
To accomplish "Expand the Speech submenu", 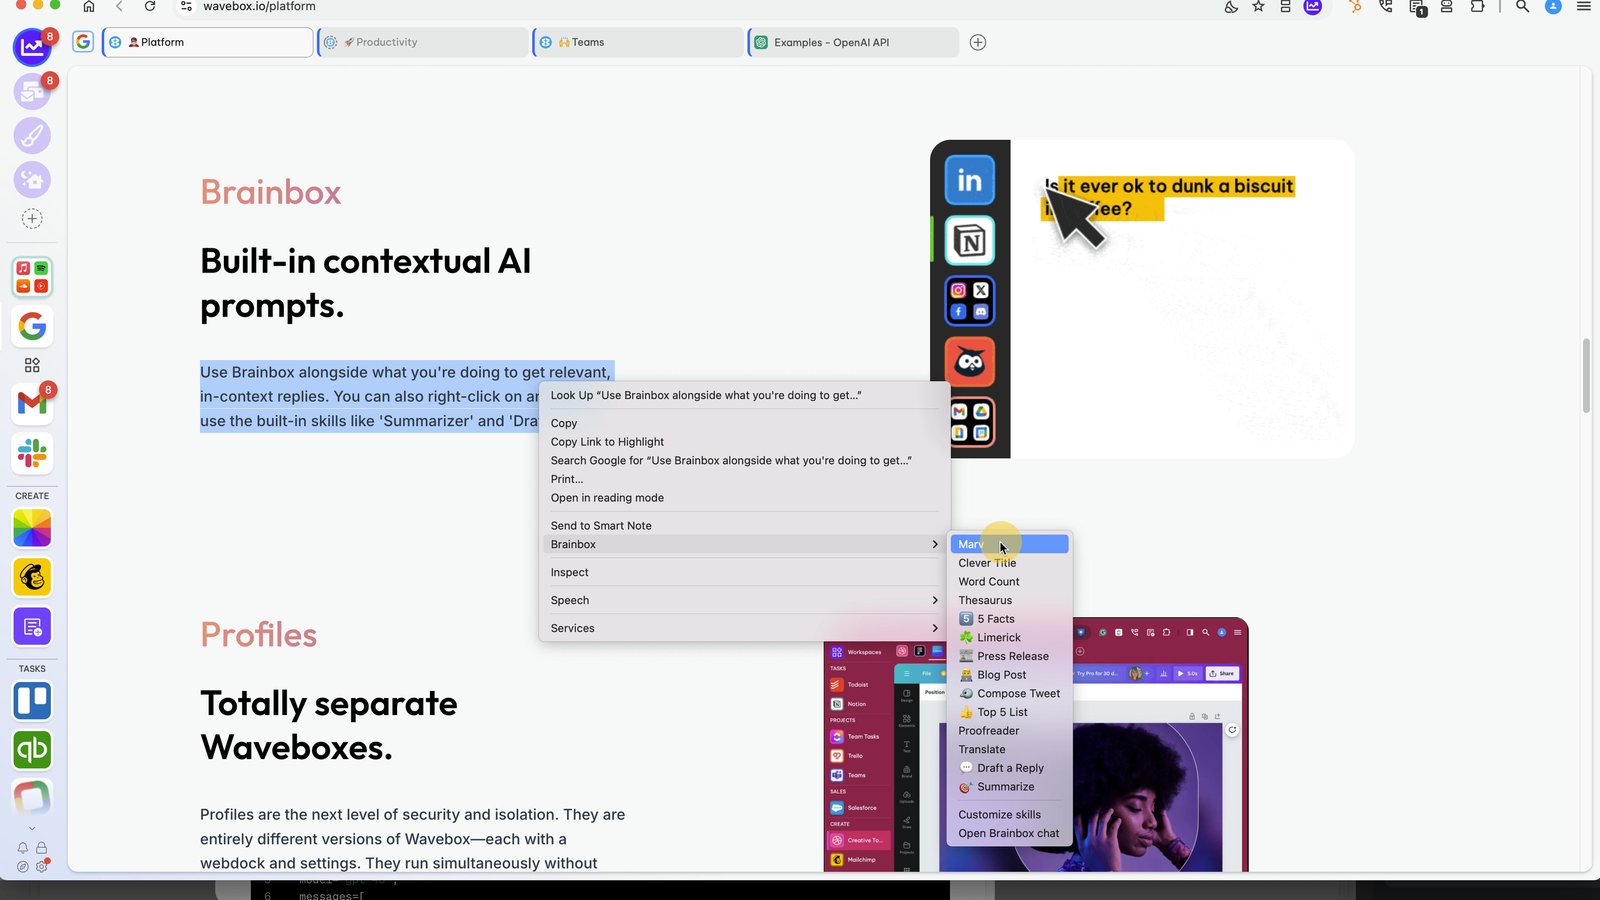I will [x=745, y=600].
